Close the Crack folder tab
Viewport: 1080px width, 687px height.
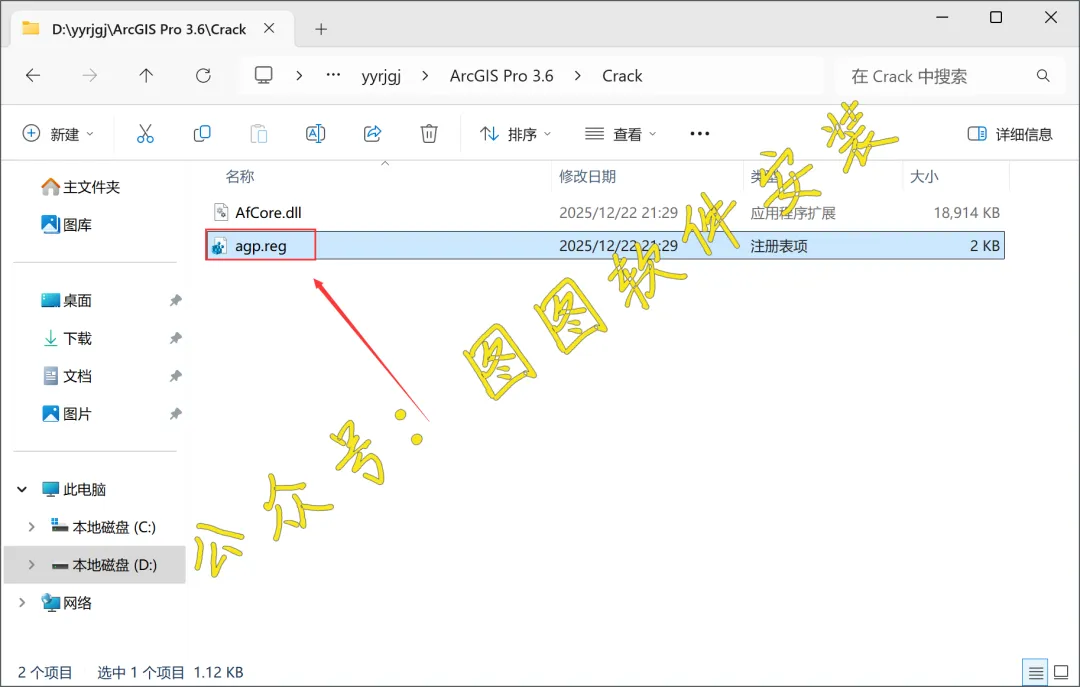[x=269, y=28]
